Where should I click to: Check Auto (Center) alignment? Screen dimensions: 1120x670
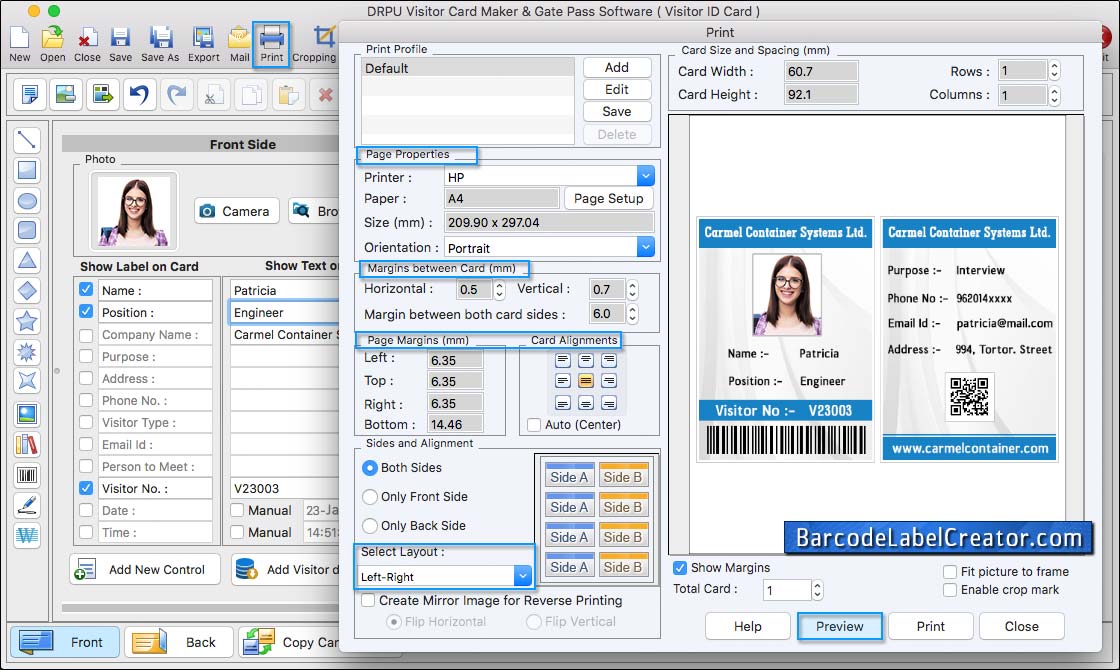[534, 425]
